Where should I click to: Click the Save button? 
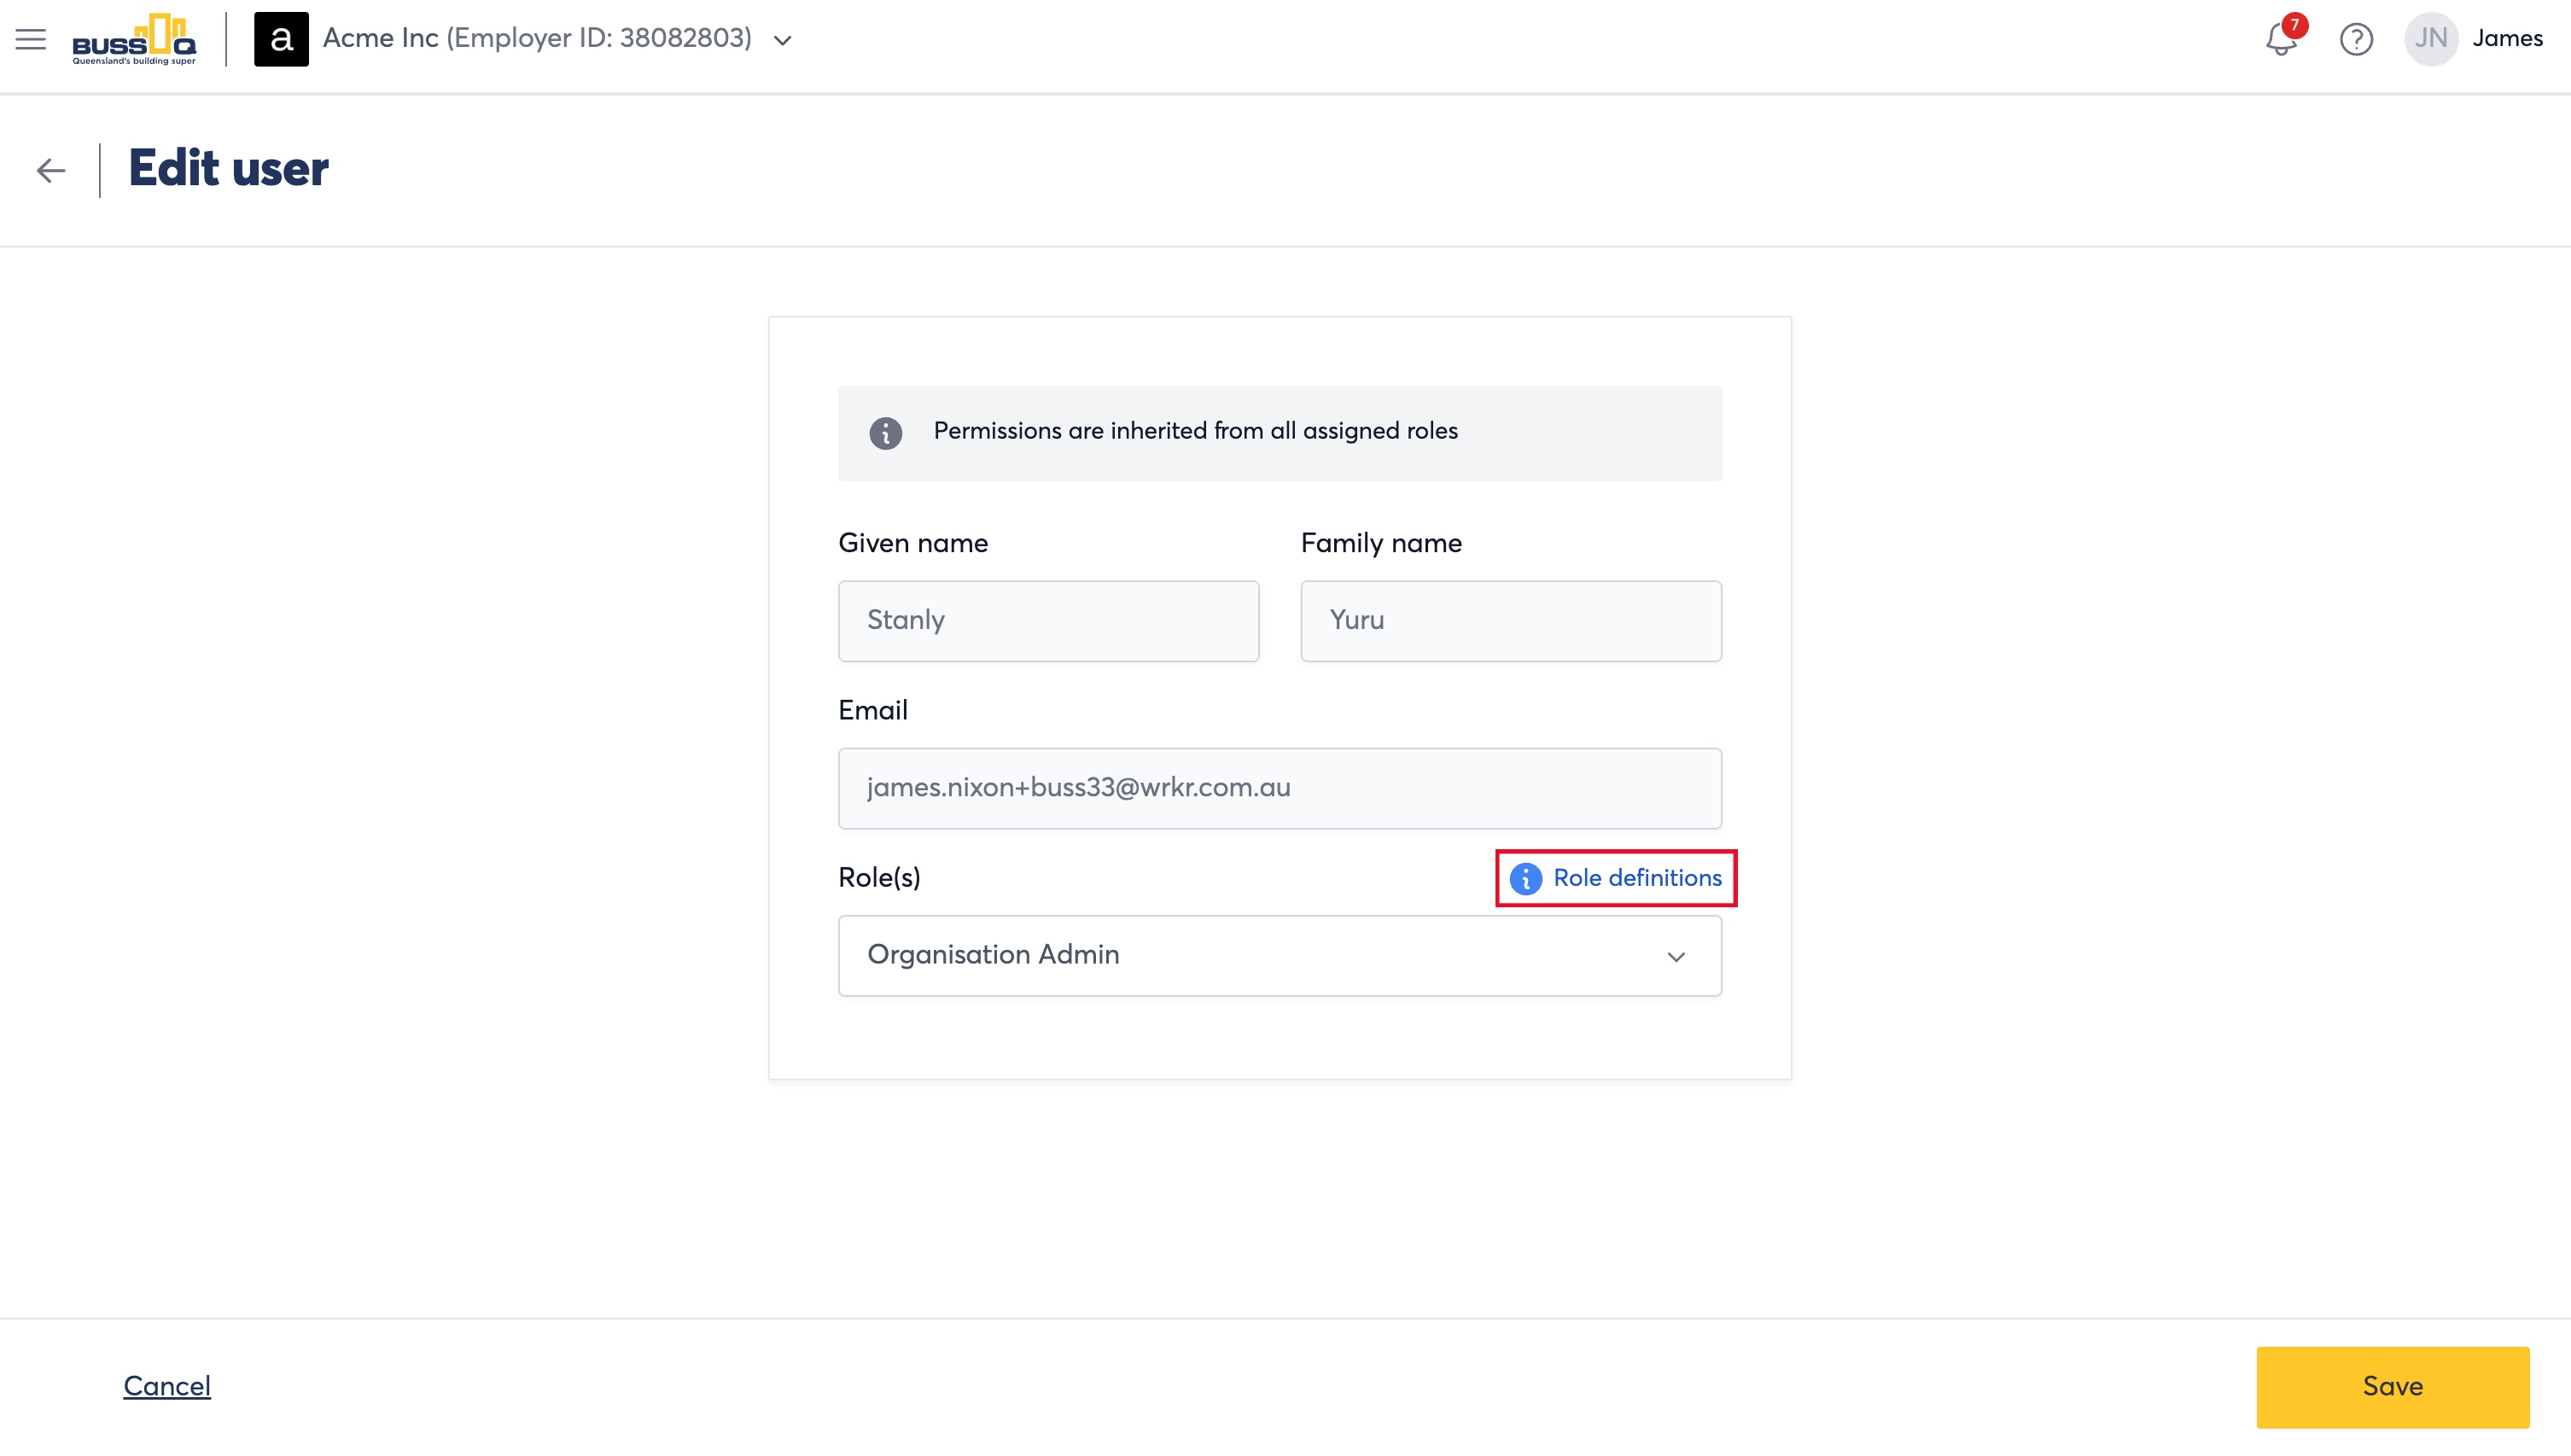coord(2392,1386)
